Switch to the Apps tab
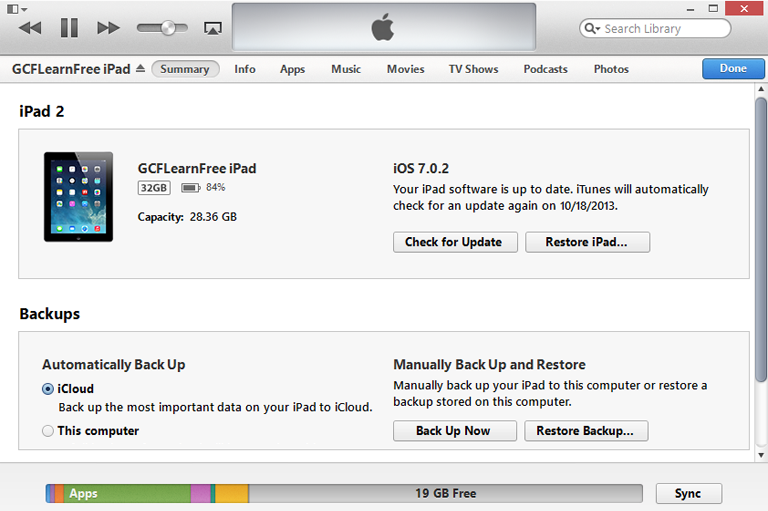The width and height of the screenshot is (768, 511). [x=292, y=69]
